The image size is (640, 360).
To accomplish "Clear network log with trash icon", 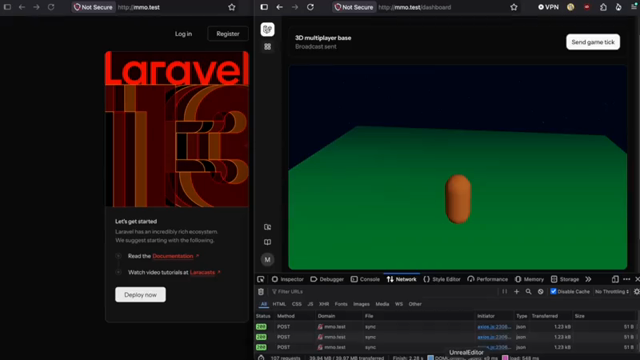I will click(261, 291).
